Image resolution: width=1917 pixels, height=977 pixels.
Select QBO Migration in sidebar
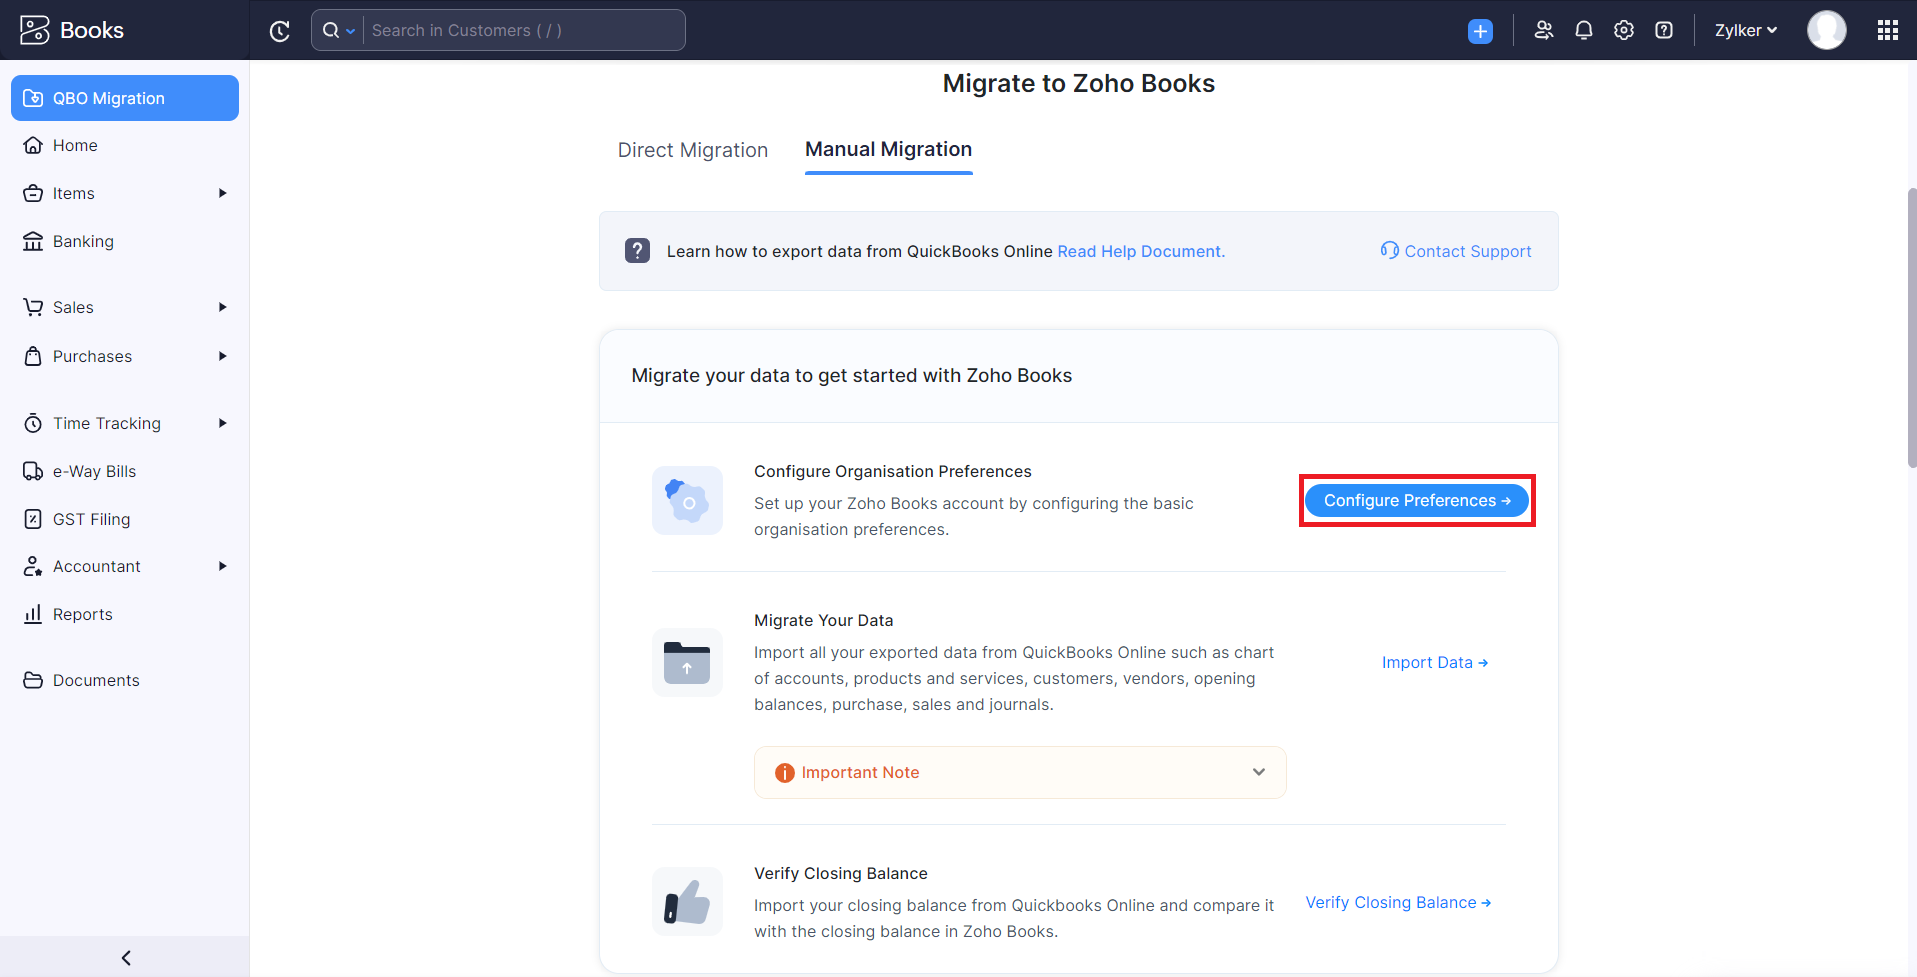click(125, 98)
